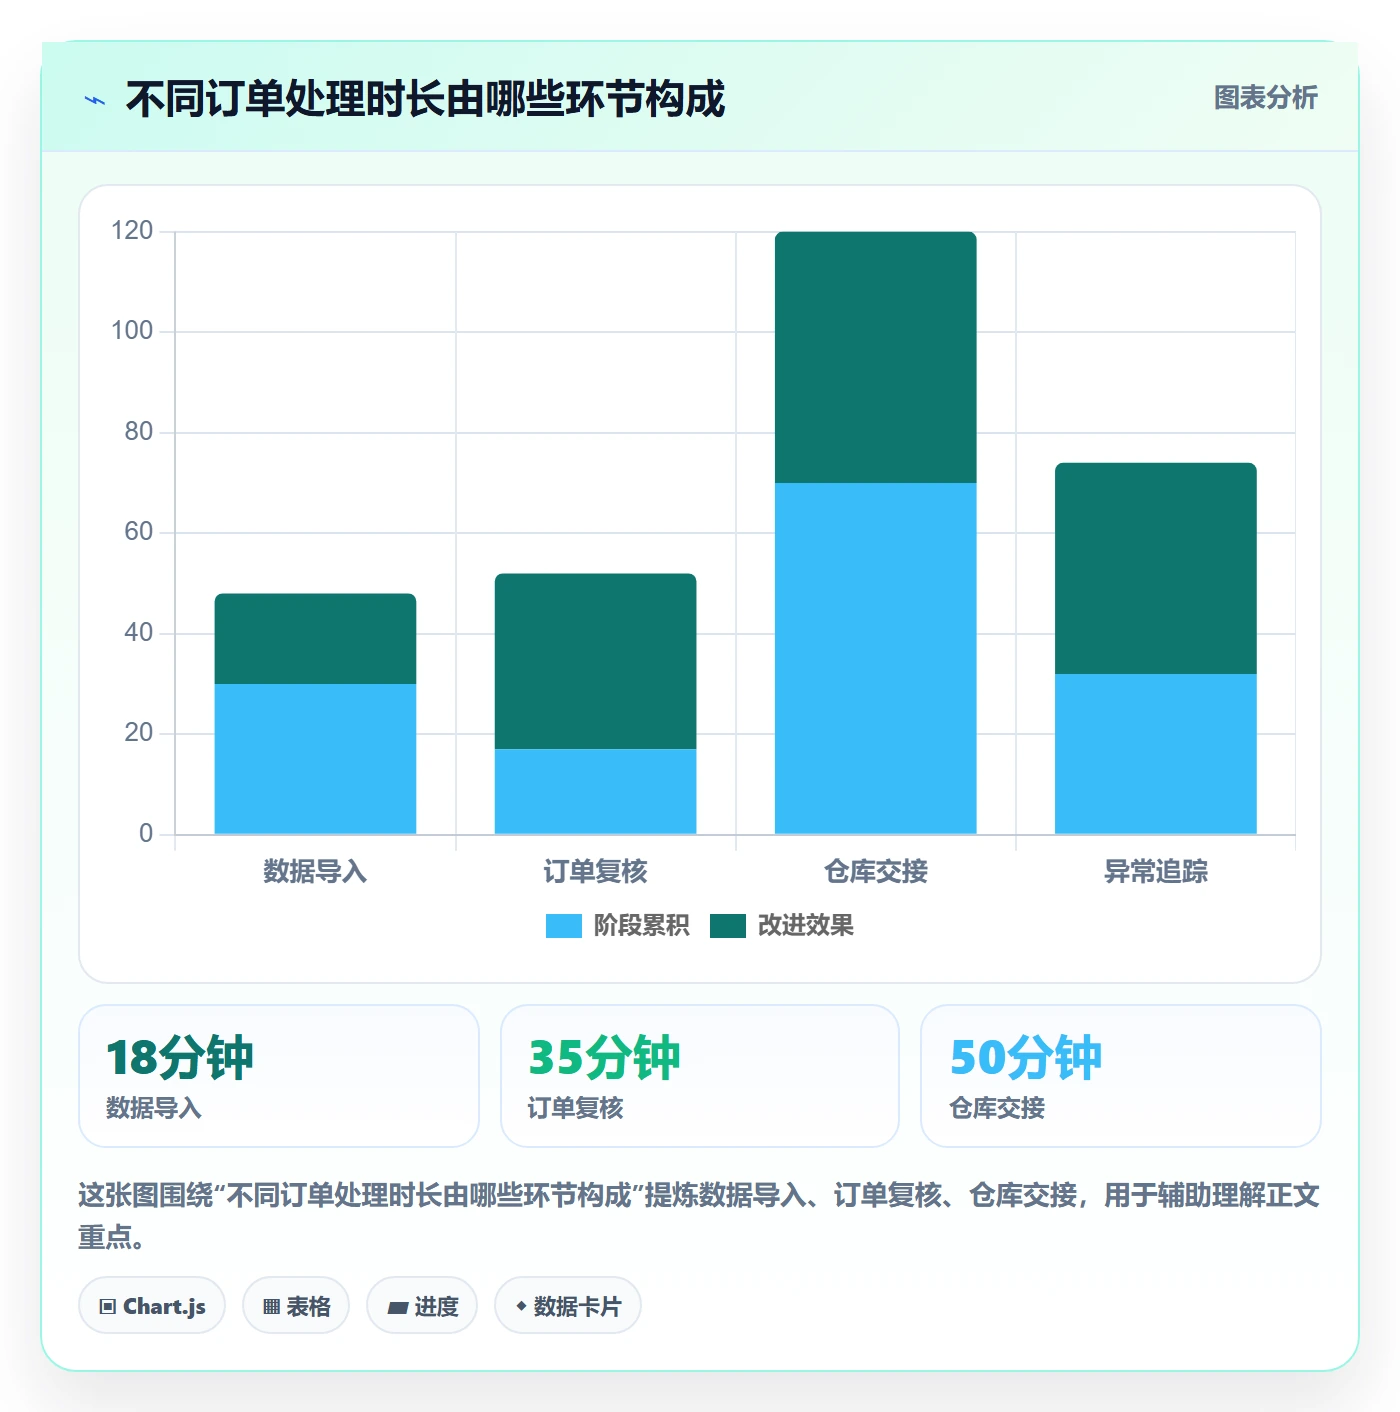This screenshot has height=1412, width=1400.
Task: Click the chart title 不同订单处理时长由哪些环节构成
Action: (425, 99)
